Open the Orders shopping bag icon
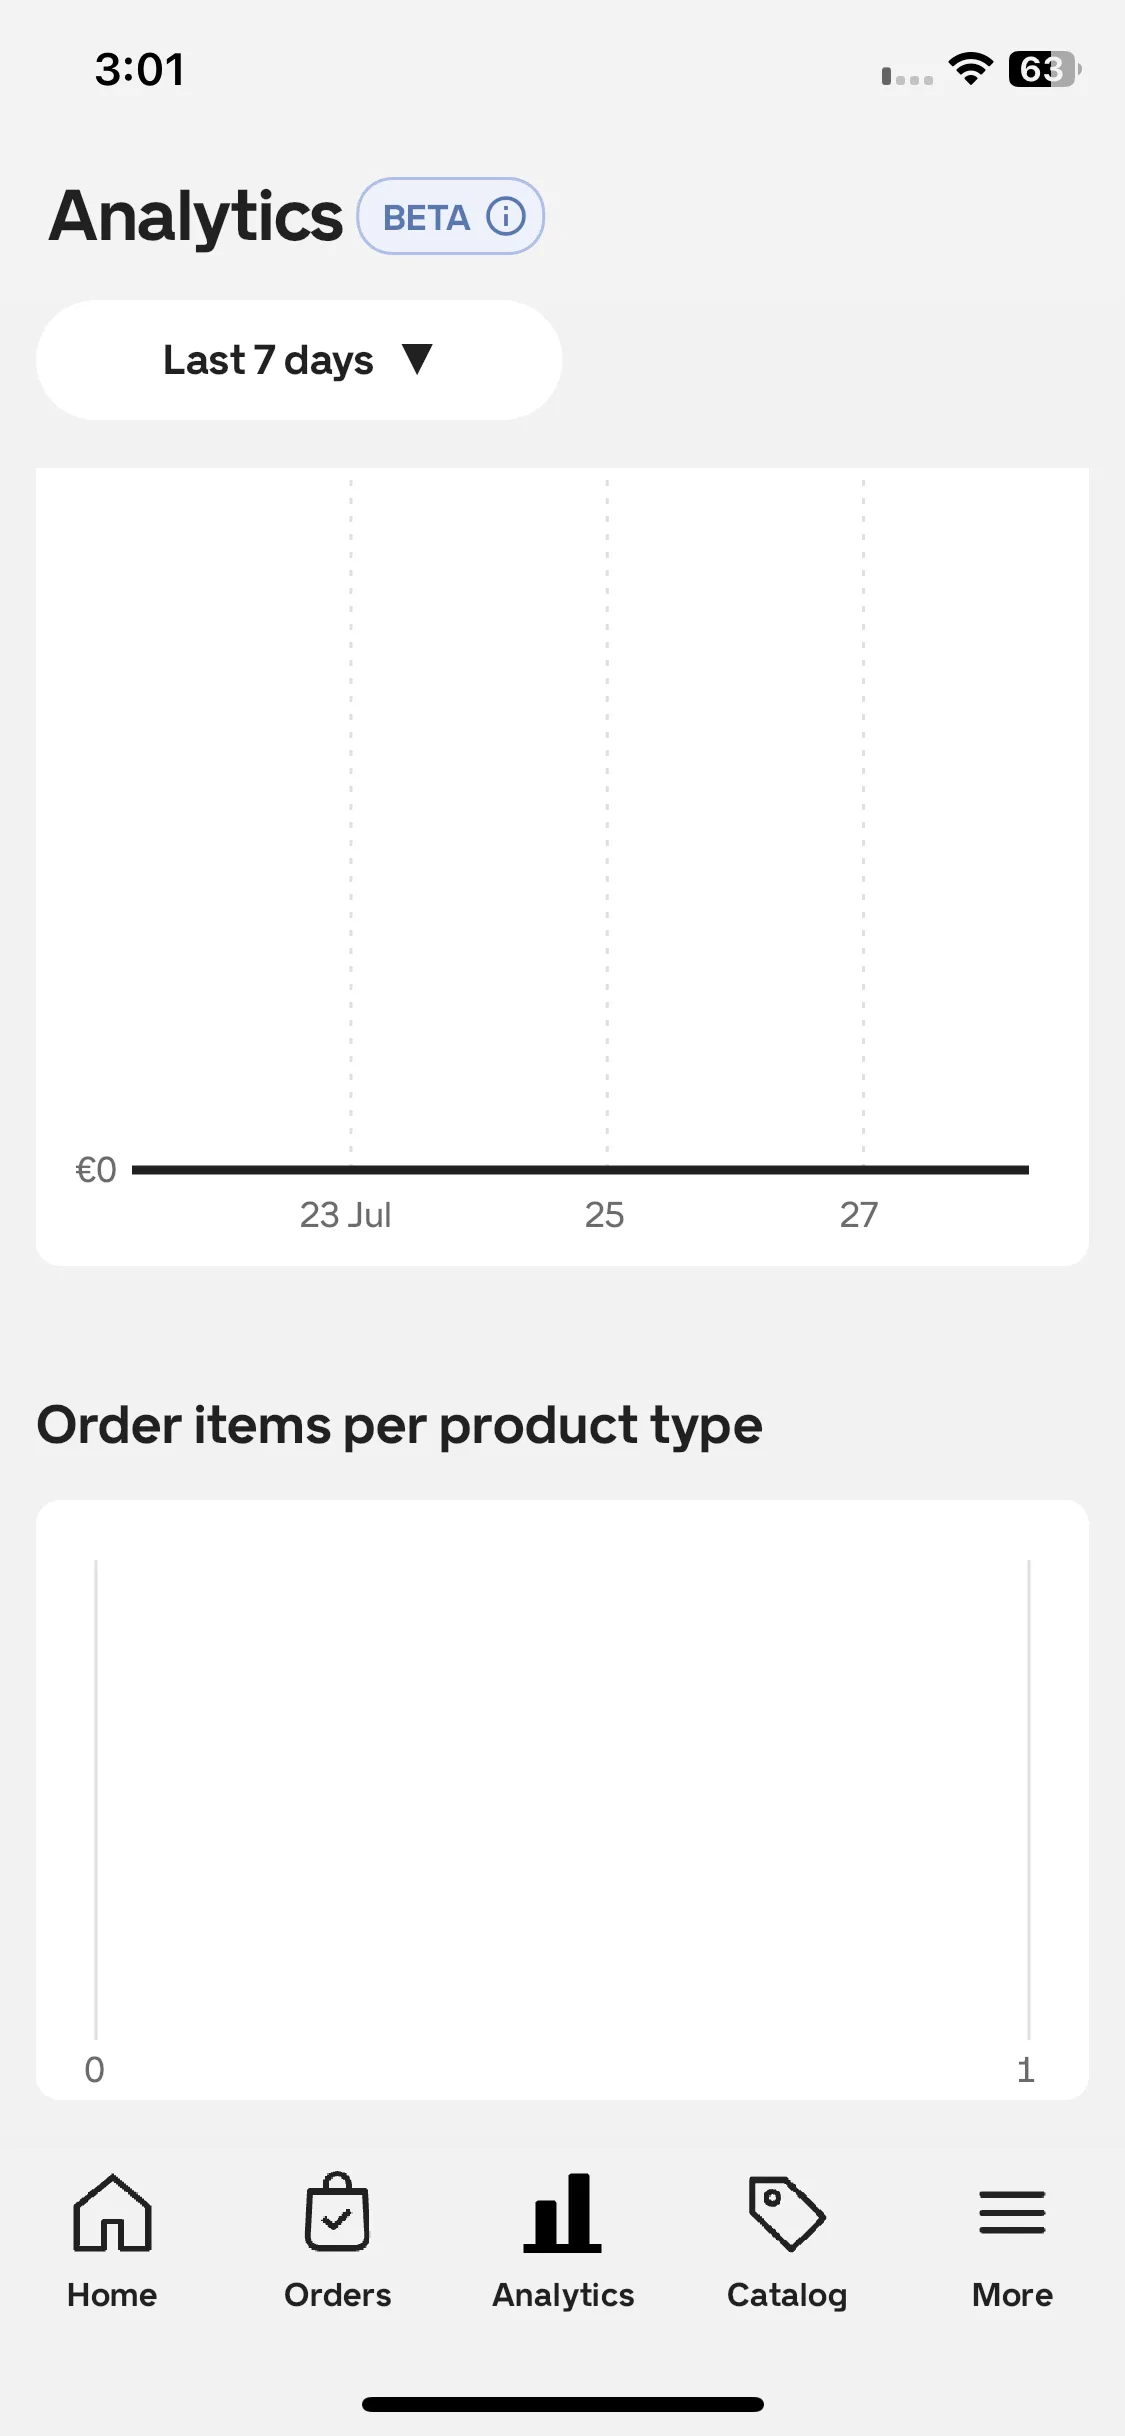1125x2436 pixels. tap(337, 2211)
